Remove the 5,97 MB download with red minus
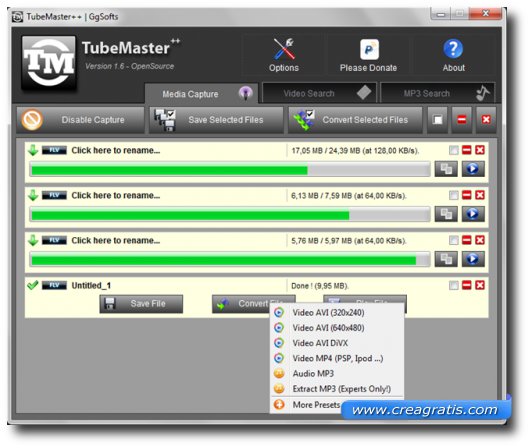 [466, 240]
